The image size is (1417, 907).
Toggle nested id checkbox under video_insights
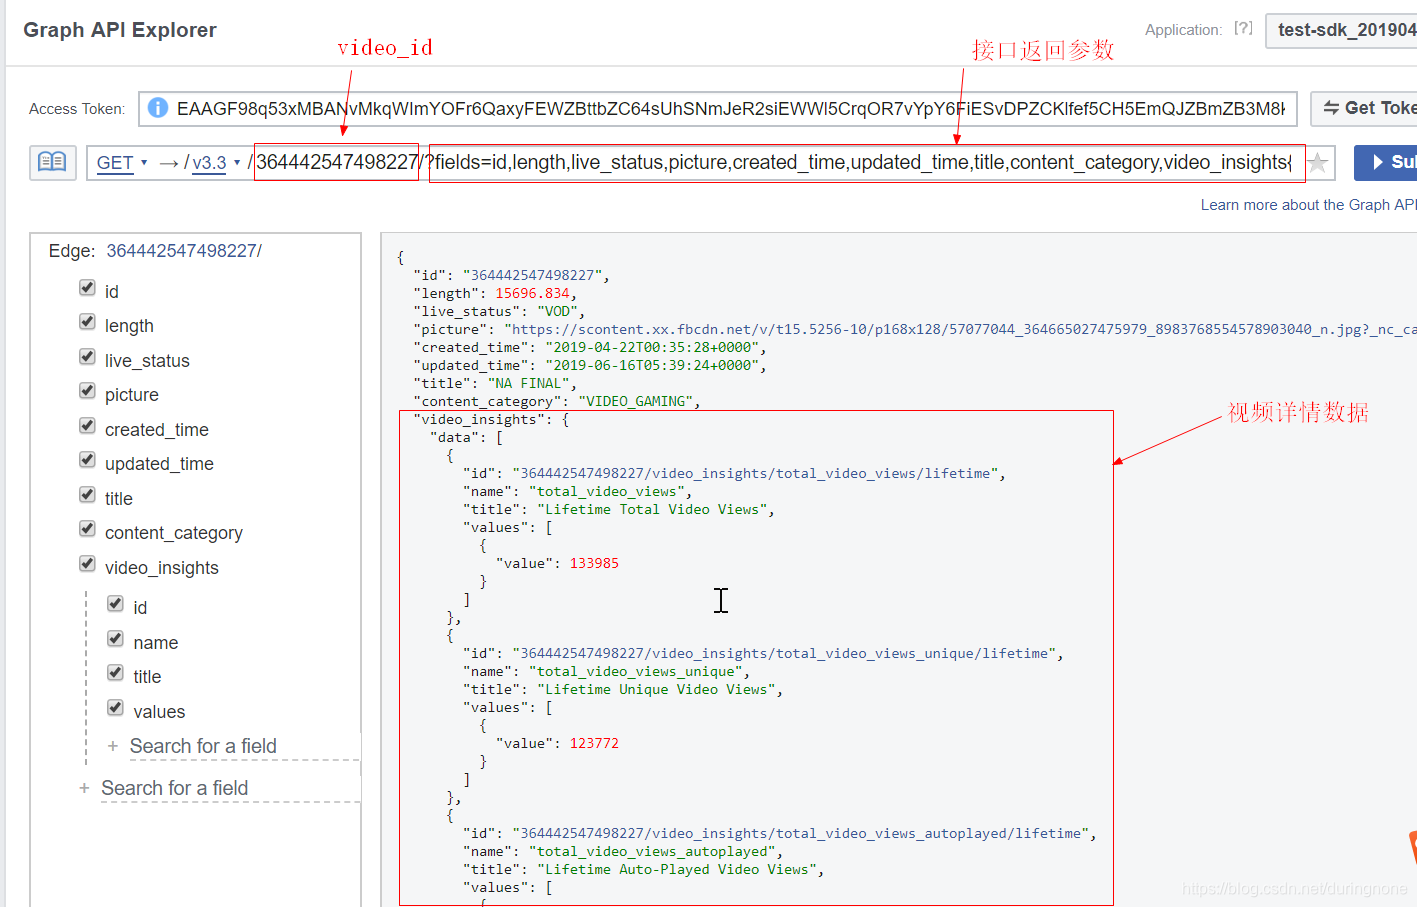pyautogui.click(x=115, y=604)
